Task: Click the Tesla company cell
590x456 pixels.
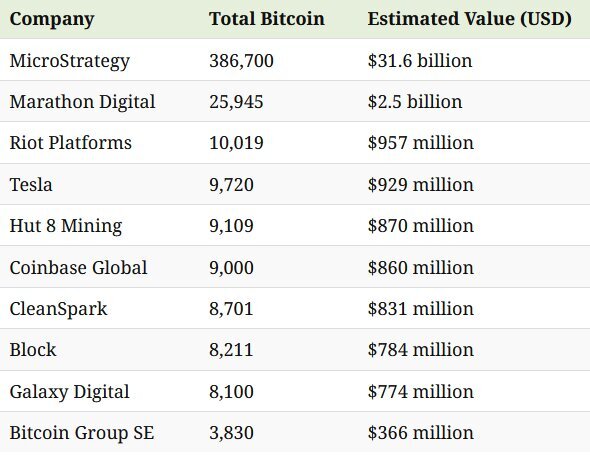Action: click(x=31, y=184)
